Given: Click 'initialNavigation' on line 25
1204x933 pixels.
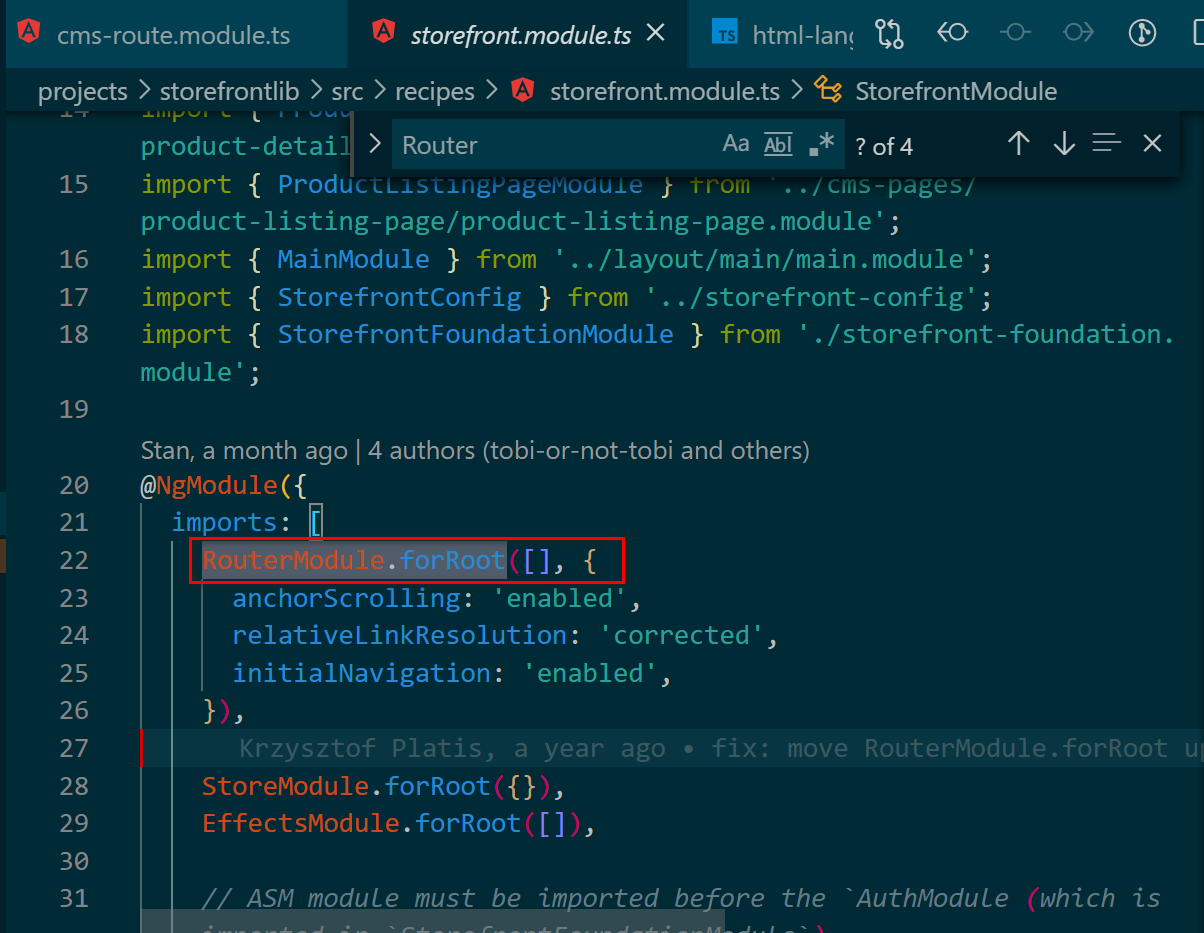Looking at the screenshot, I should tap(362, 673).
